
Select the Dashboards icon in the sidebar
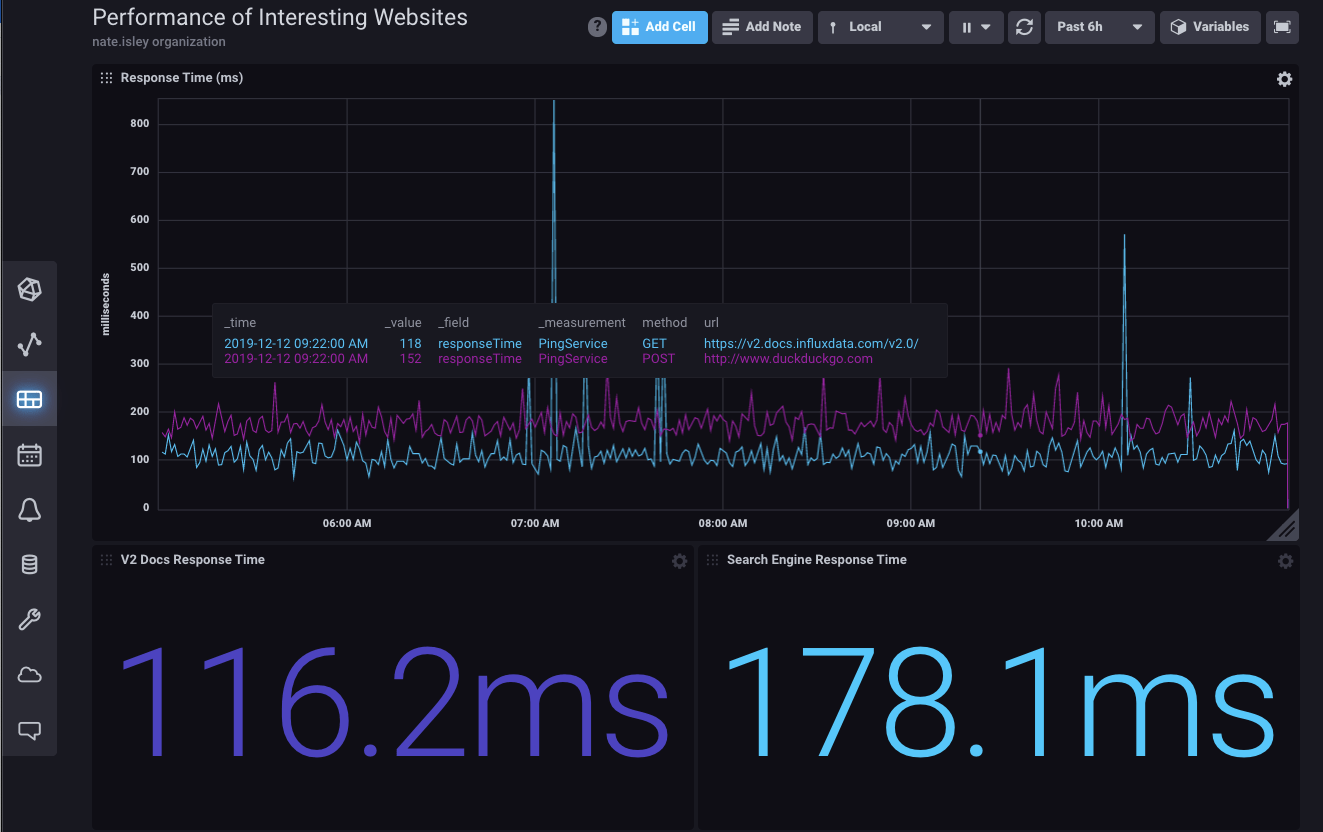(x=29, y=398)
